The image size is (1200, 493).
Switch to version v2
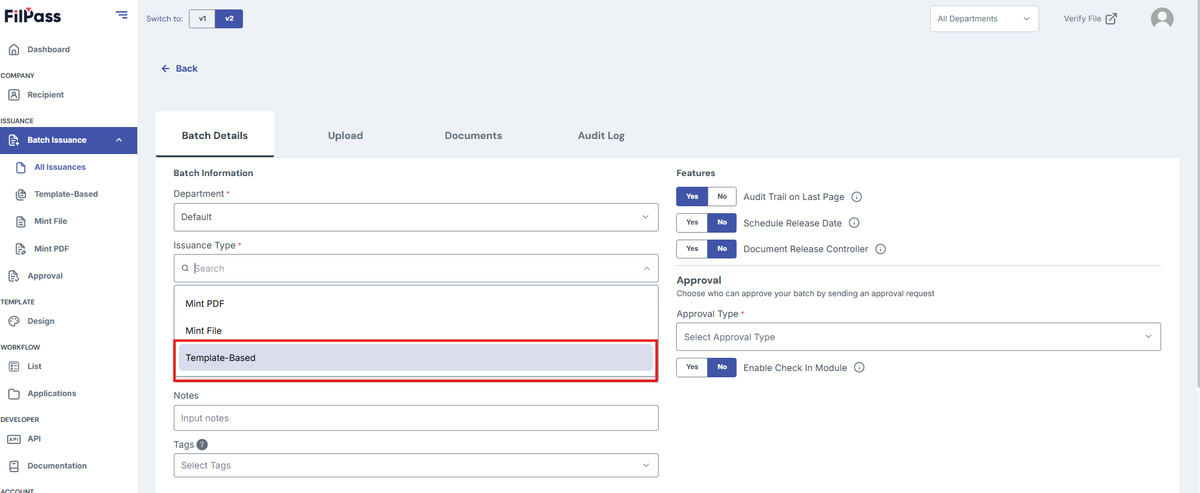pos(229,18)
